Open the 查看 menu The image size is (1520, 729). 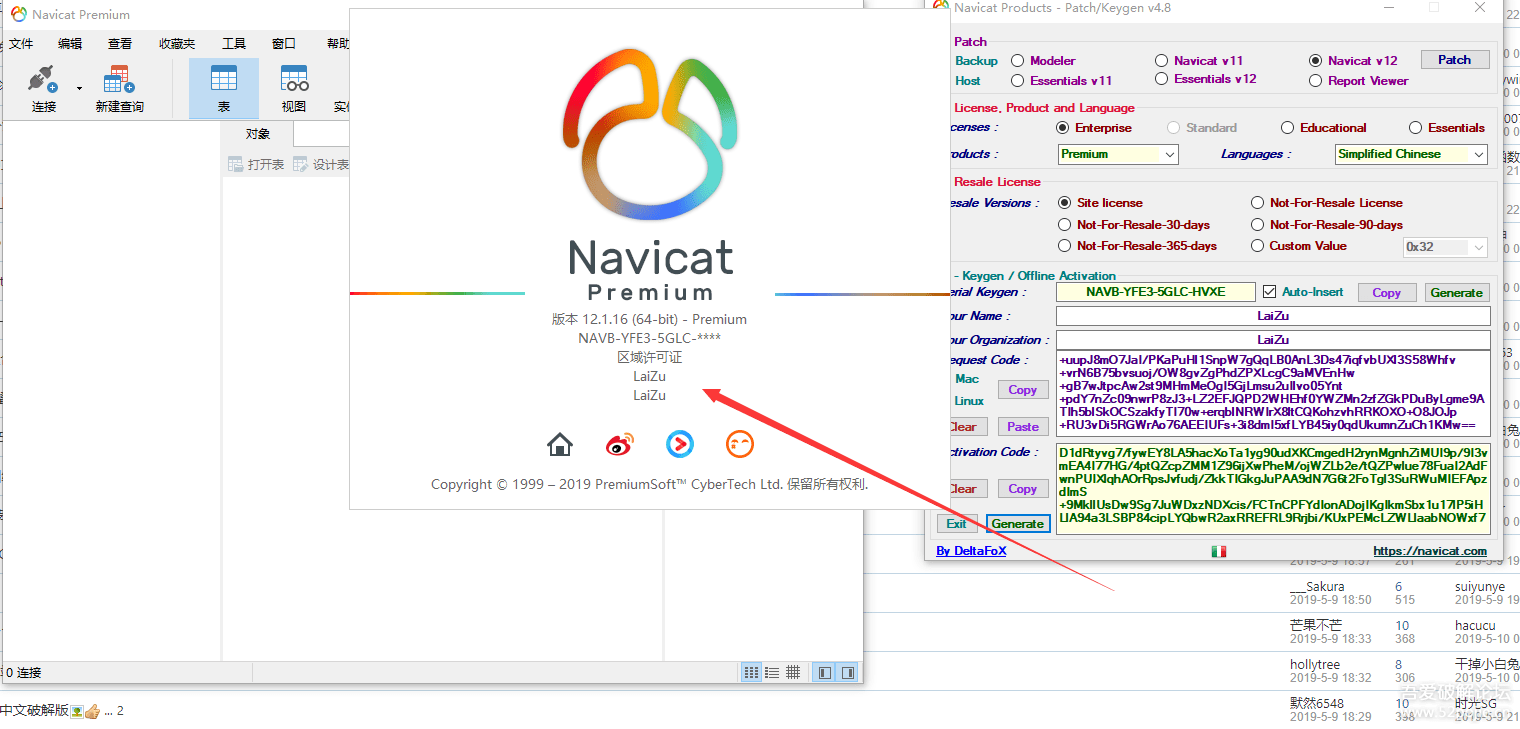click(x=120, y=44)
